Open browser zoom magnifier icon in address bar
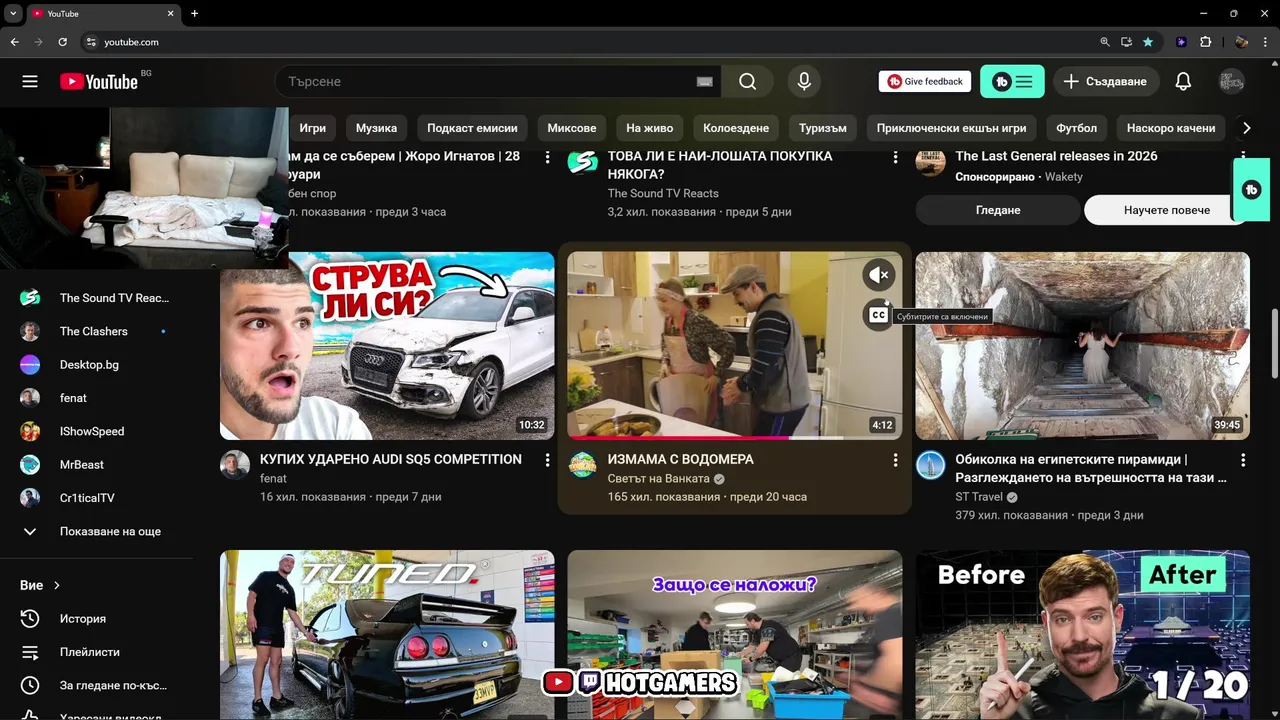The image size is (1280, 720). click(x=1104, y=42)
